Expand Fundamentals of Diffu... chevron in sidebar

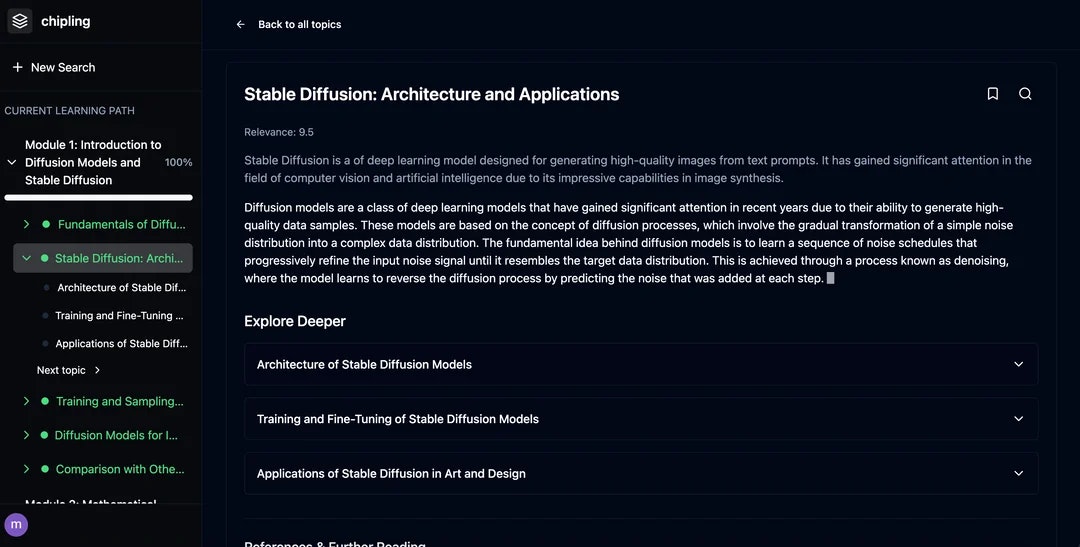pyautogui.click(x=26, y=224)
